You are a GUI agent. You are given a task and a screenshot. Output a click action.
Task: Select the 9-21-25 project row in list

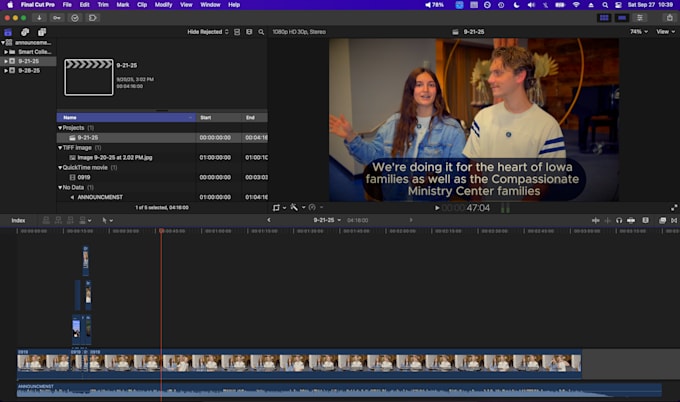[x=162, y=137]
